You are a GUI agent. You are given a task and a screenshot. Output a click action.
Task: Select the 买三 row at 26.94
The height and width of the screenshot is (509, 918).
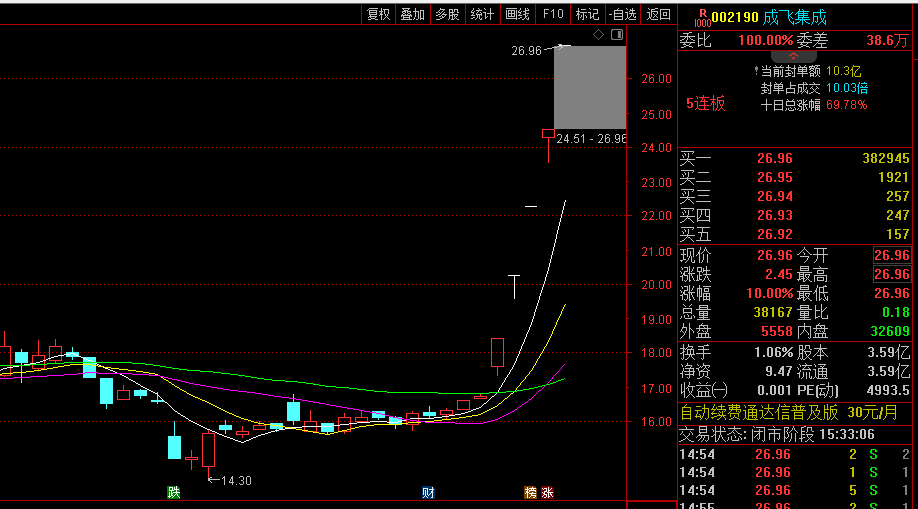tap(794, 196)
